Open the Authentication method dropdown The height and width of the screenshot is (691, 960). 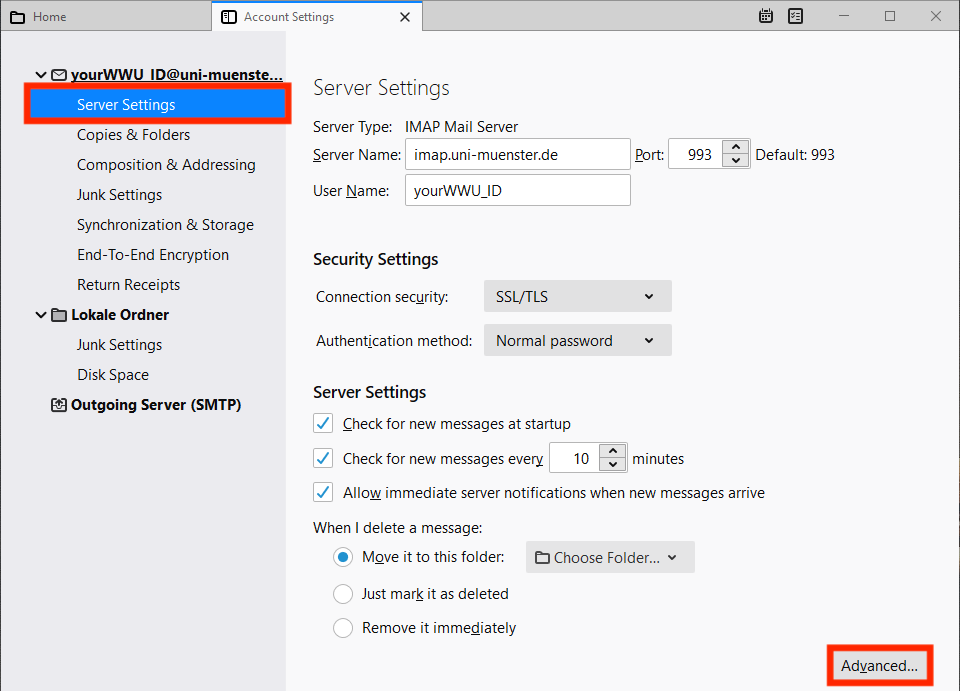point(577,341)
